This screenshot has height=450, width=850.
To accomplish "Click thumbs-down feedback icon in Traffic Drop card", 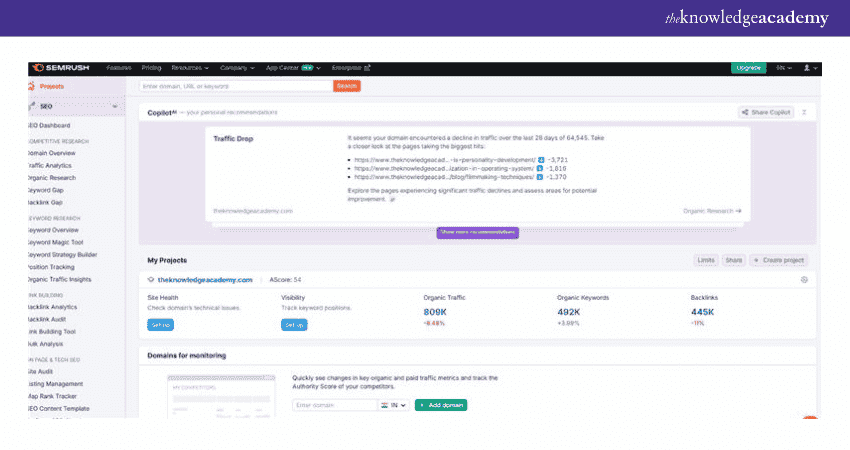I will [x=393, y=200].
